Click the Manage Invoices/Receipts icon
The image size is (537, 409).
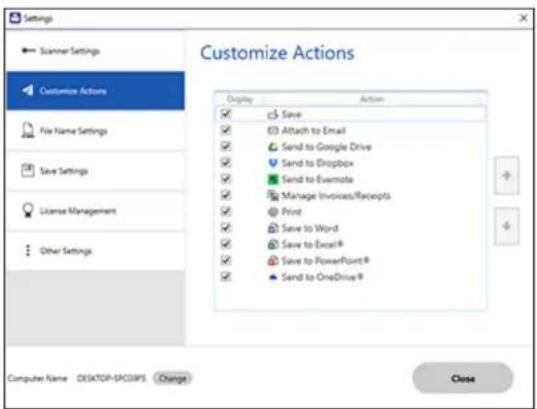(273, 196)
